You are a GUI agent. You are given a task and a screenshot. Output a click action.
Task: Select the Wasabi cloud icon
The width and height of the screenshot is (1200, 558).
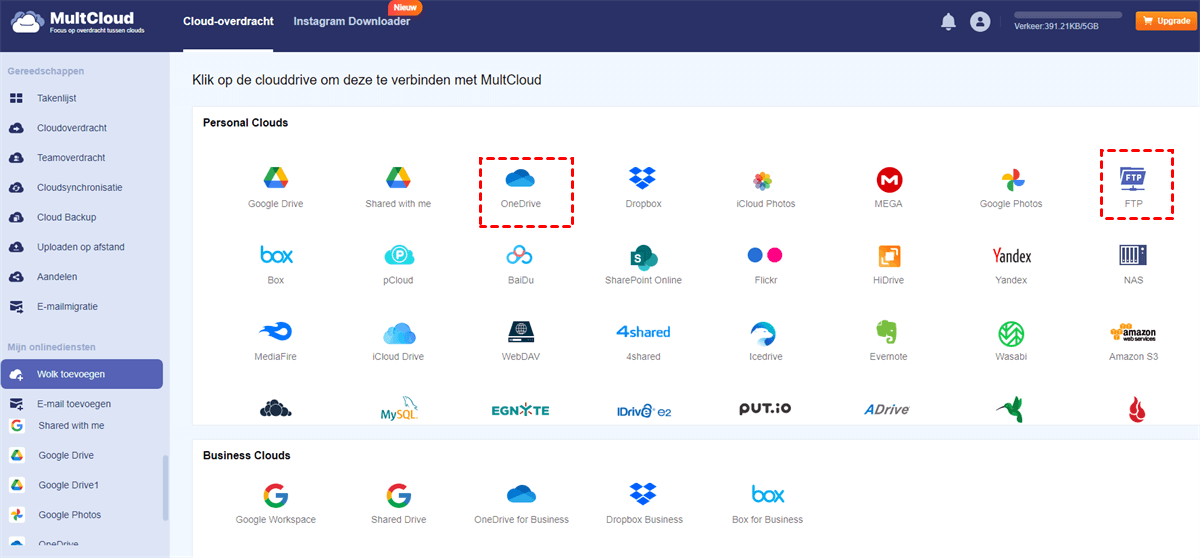[x=1011, y=341]
